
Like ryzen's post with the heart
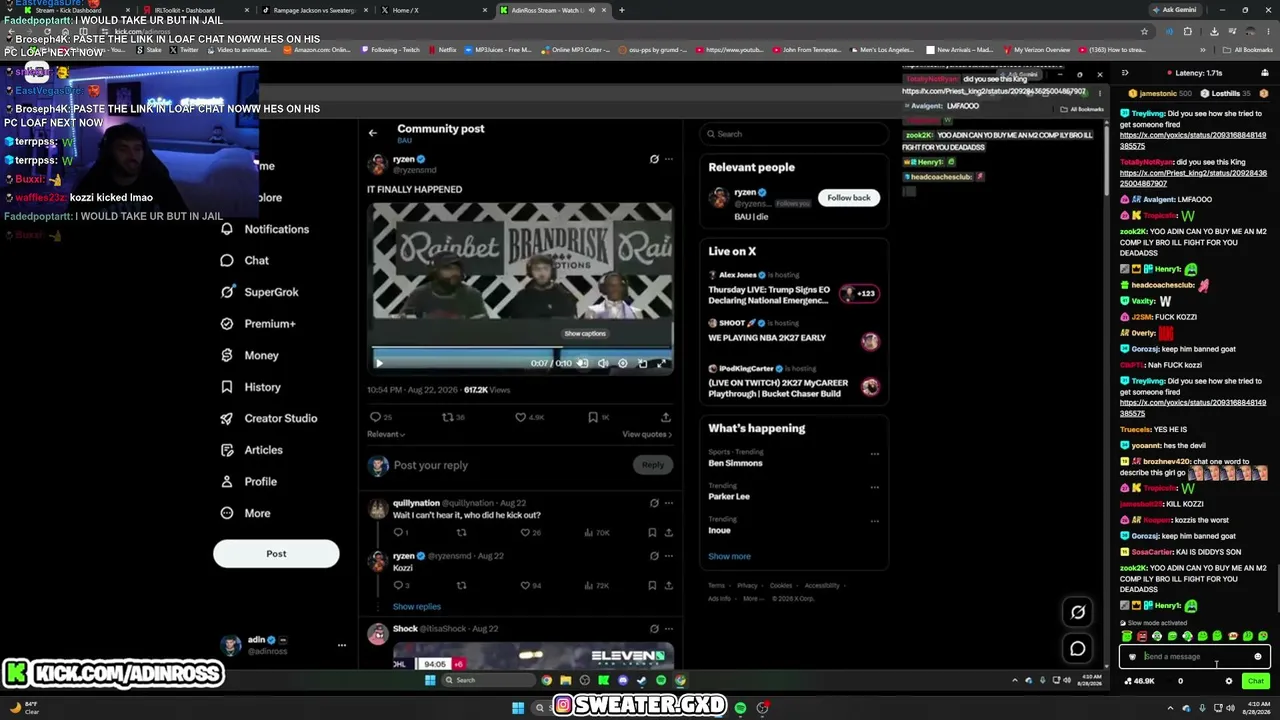coord(521,417)
